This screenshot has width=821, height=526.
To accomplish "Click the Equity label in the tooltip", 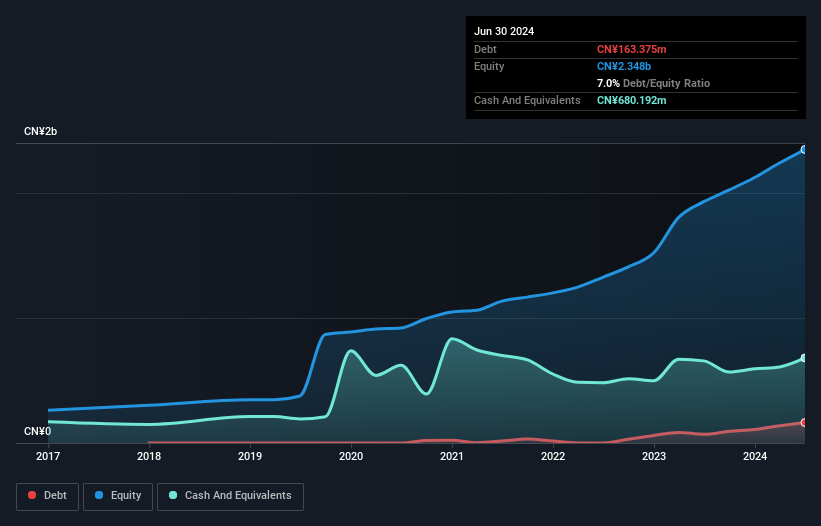I will tap(489, 66).
